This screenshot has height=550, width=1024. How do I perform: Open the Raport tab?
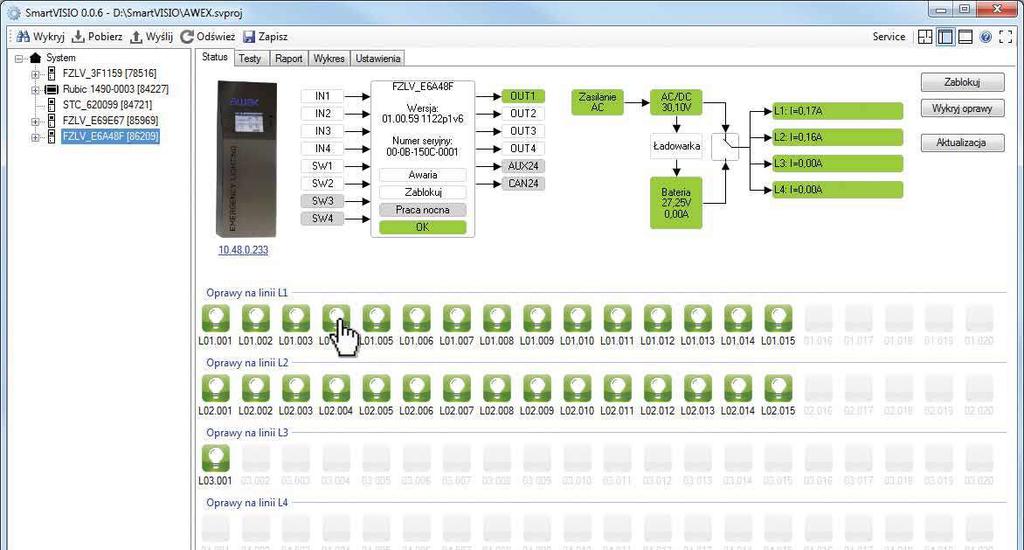click(x=288, y=58)
